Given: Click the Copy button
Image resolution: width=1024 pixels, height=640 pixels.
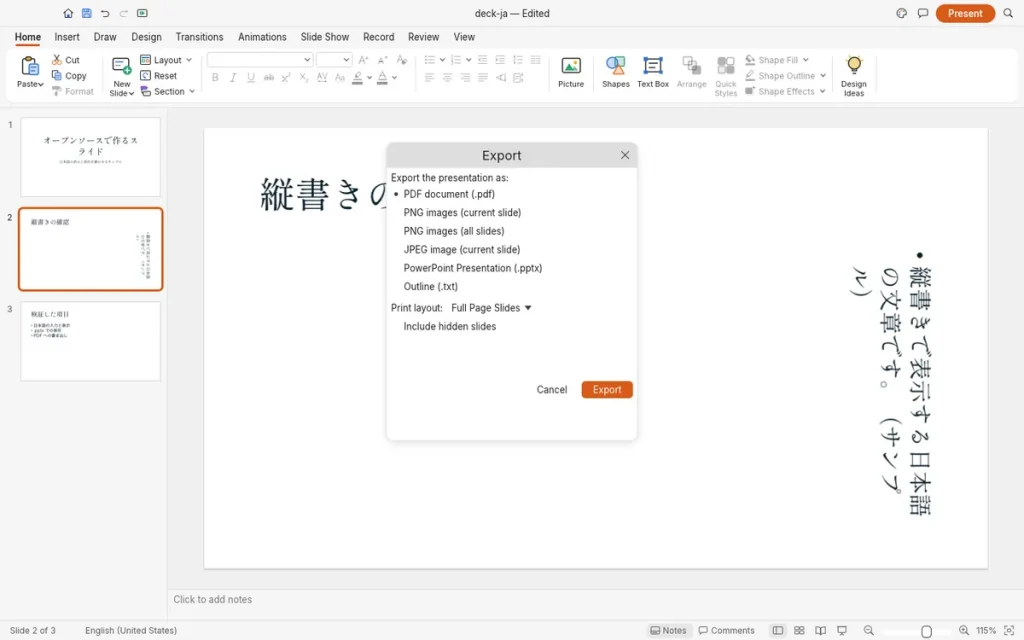Looking at the screenshot, I should 69,76.
